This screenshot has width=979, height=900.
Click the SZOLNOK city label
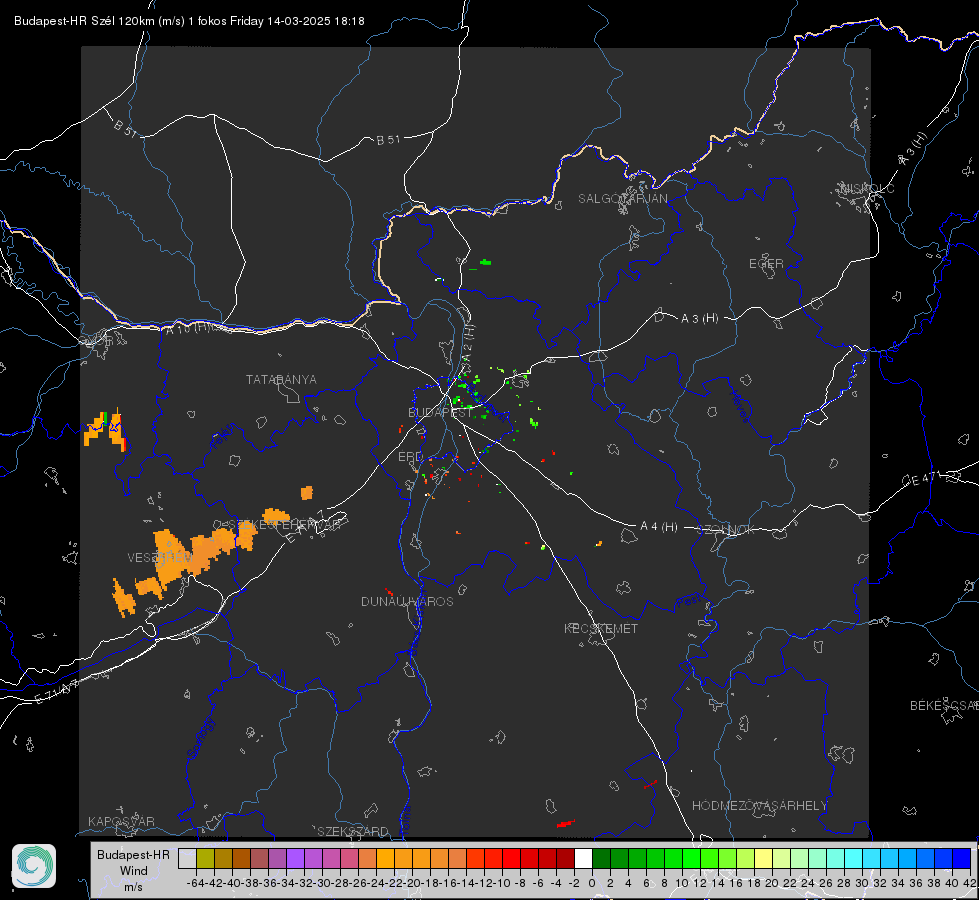coord(727,529)
